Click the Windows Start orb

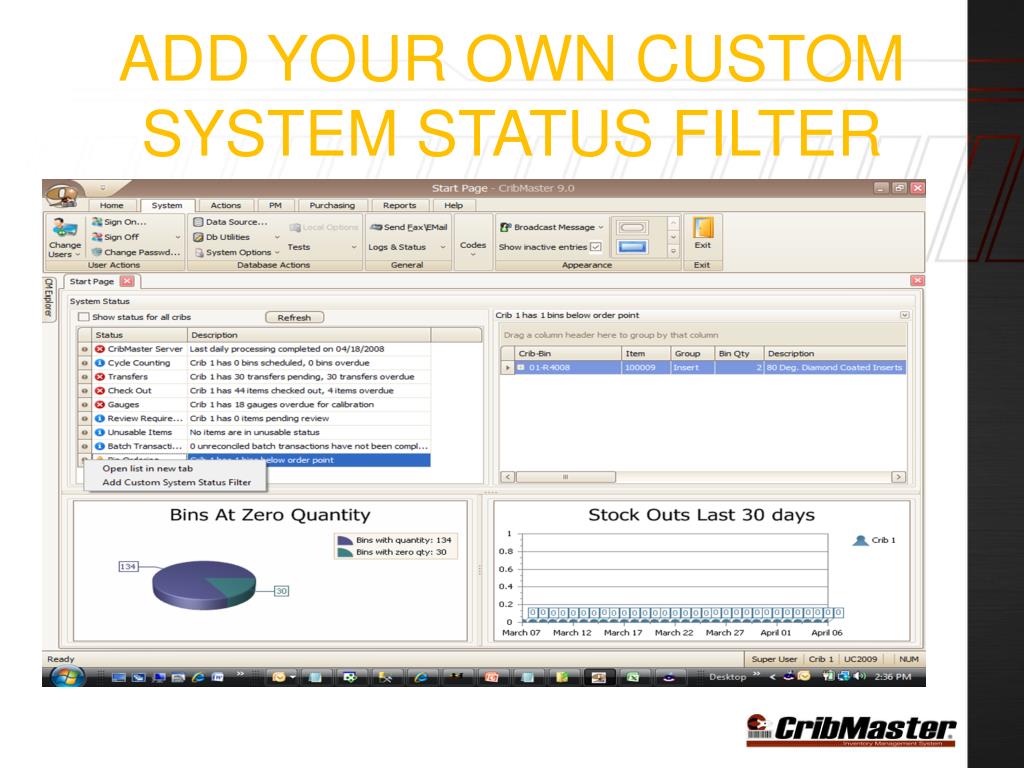67,677
